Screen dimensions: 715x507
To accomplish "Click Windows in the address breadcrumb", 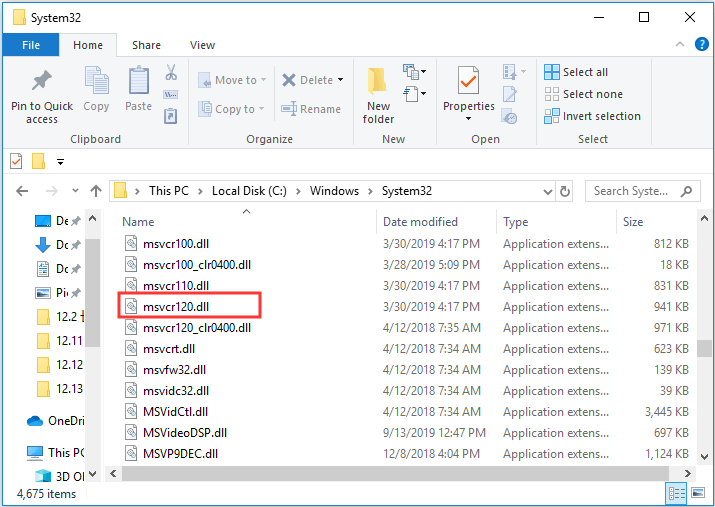I will click(x=334, y=191).
